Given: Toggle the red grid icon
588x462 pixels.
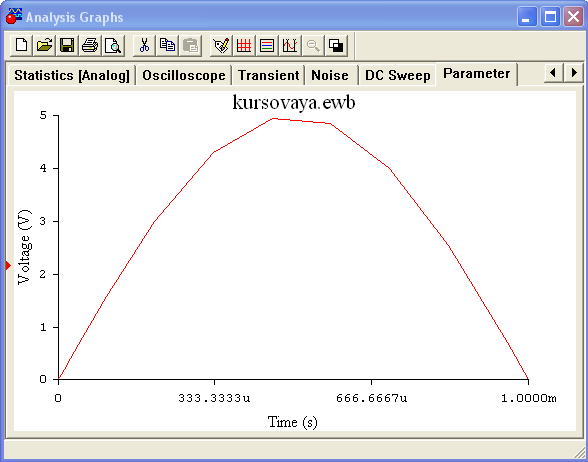Looking at the screenshot, I should click(x=244, y=46).
